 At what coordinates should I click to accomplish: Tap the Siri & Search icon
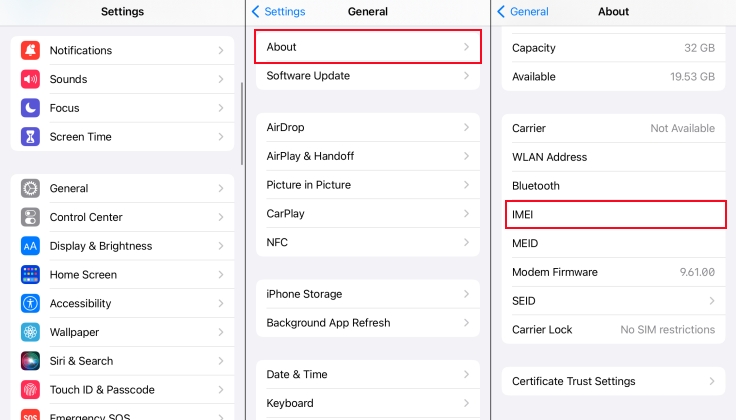click(x=30, y=361)
